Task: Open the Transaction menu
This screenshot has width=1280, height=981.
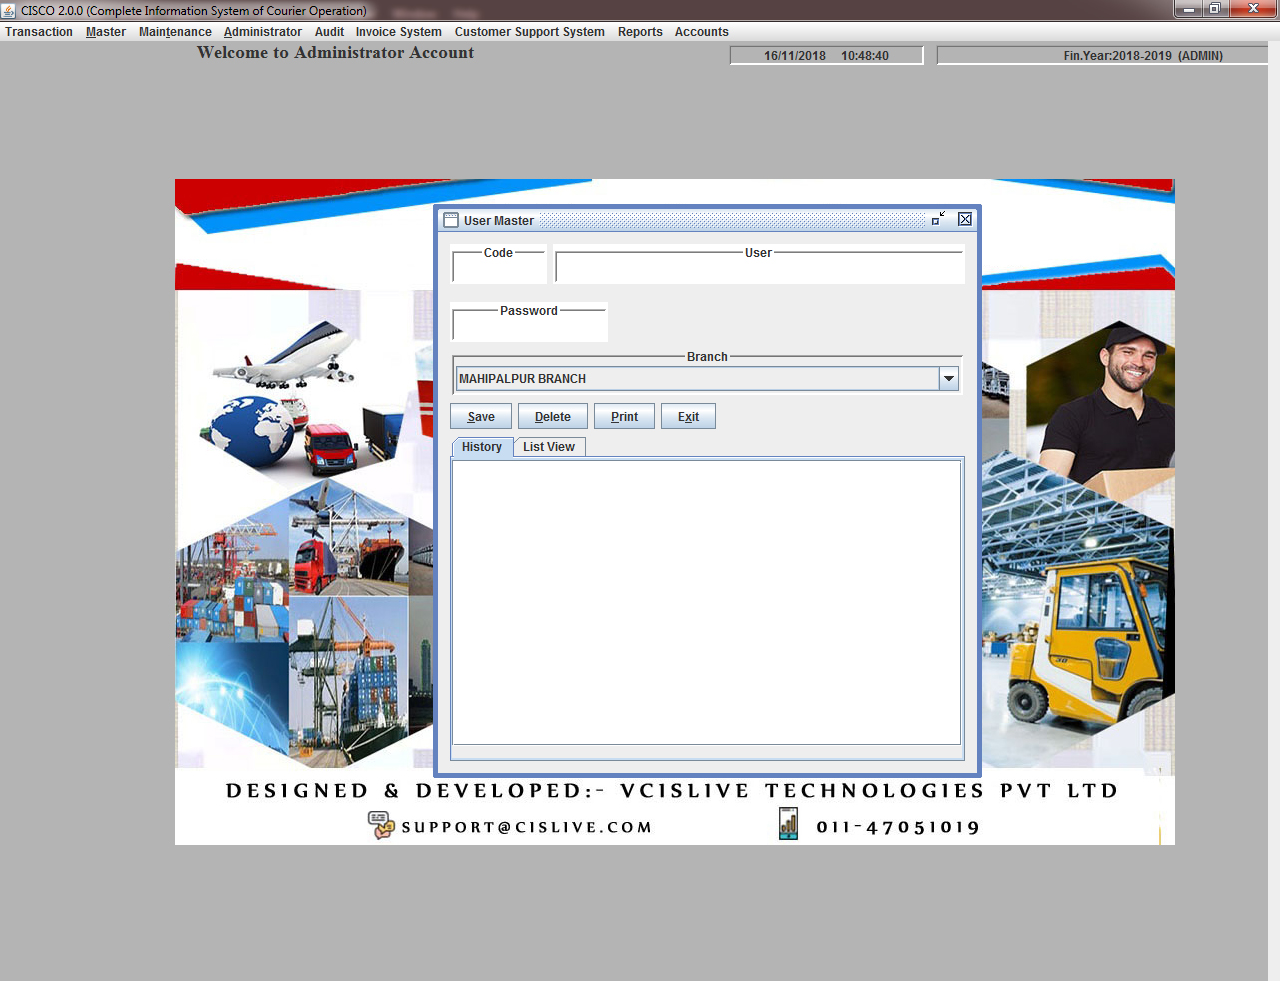Action: (x=39, y=32)
